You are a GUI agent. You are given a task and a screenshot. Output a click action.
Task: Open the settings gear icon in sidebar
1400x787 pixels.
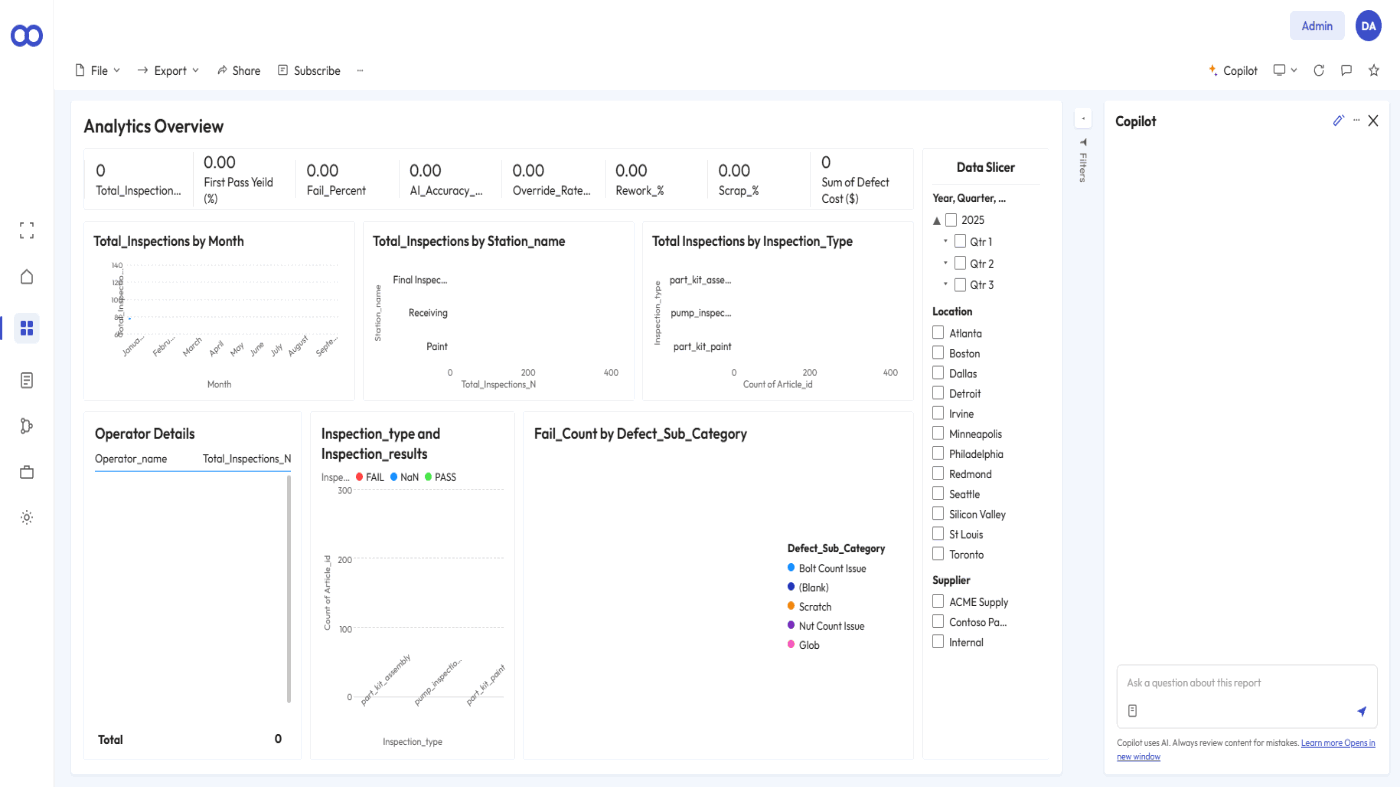27,517
